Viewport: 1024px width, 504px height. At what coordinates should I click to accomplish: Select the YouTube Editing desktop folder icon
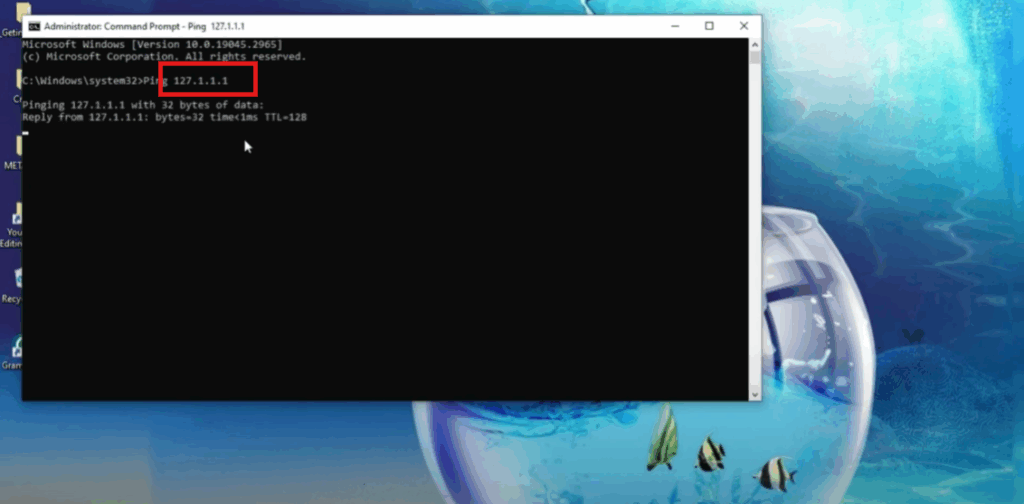click(13, 216)
